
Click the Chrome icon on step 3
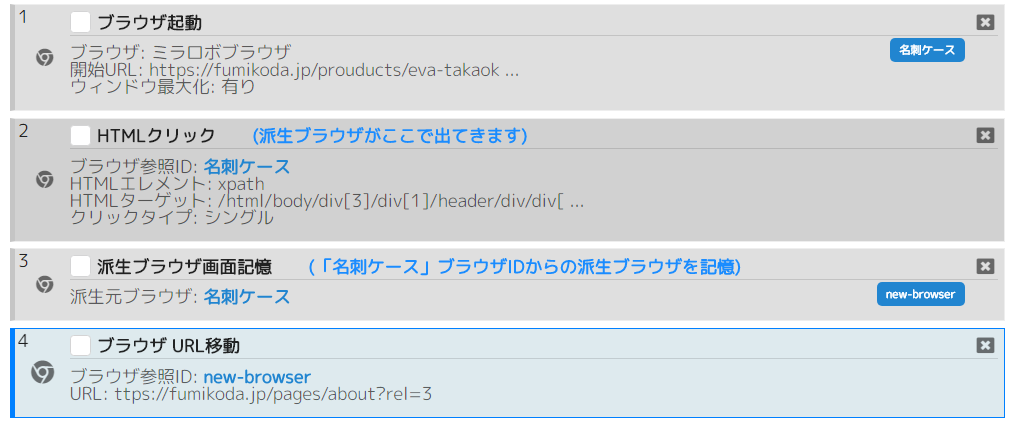pos(45,284)
